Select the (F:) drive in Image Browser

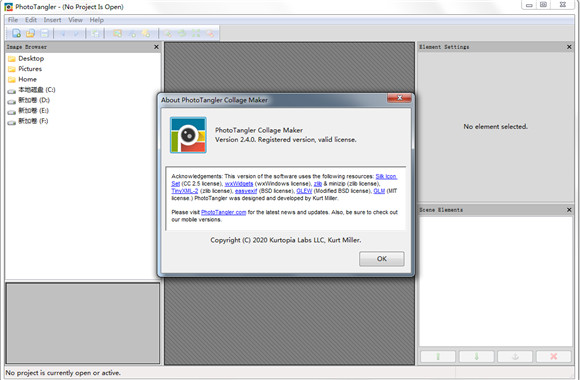(28, 121)
